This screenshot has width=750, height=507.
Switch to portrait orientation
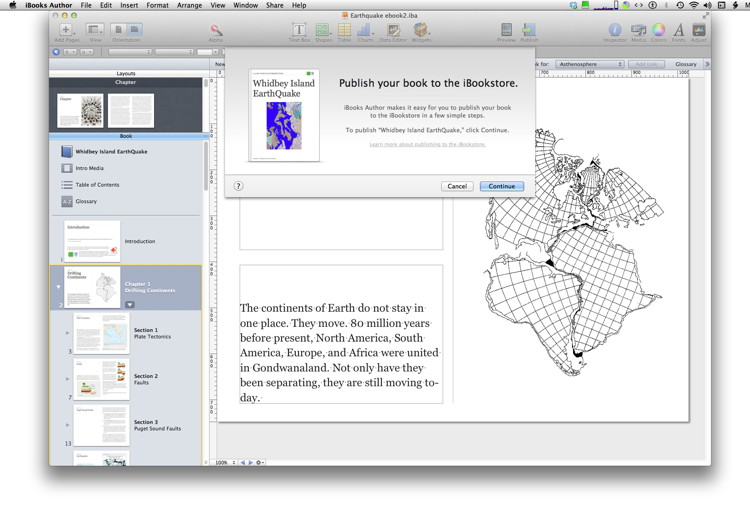coord(119,30)
